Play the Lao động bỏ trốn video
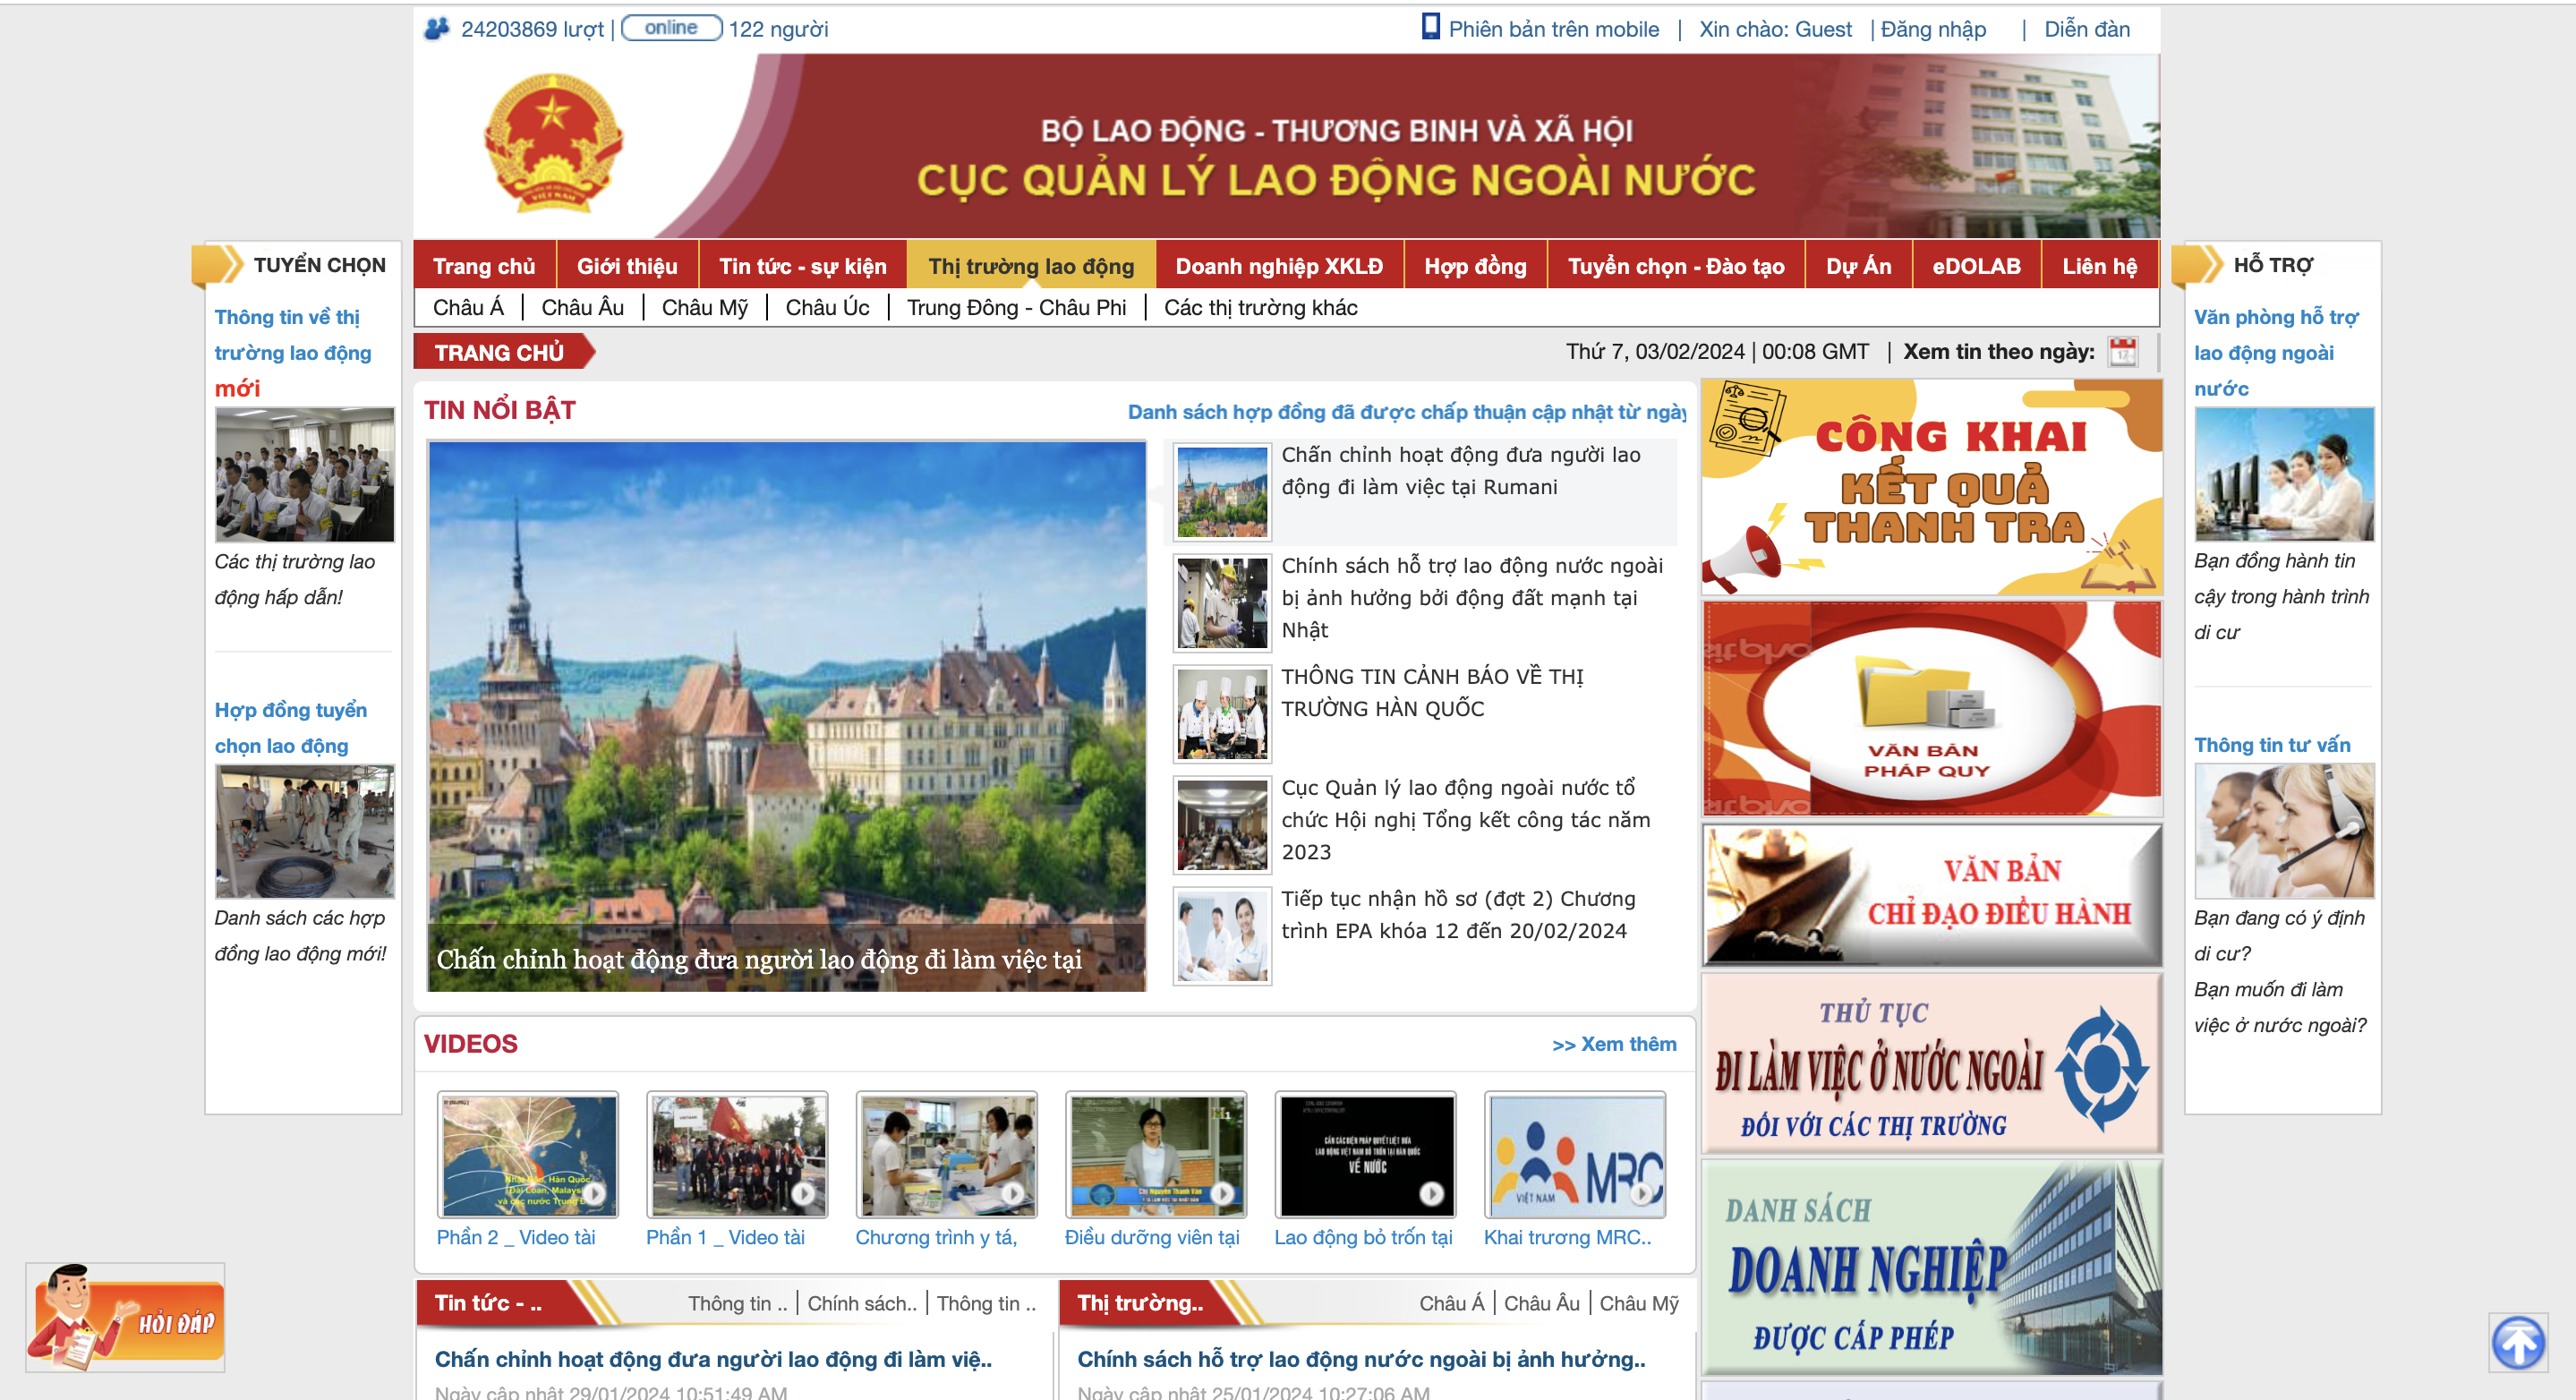The width and height of the screenshot is (2576, 1400). coord(1365,1155)
